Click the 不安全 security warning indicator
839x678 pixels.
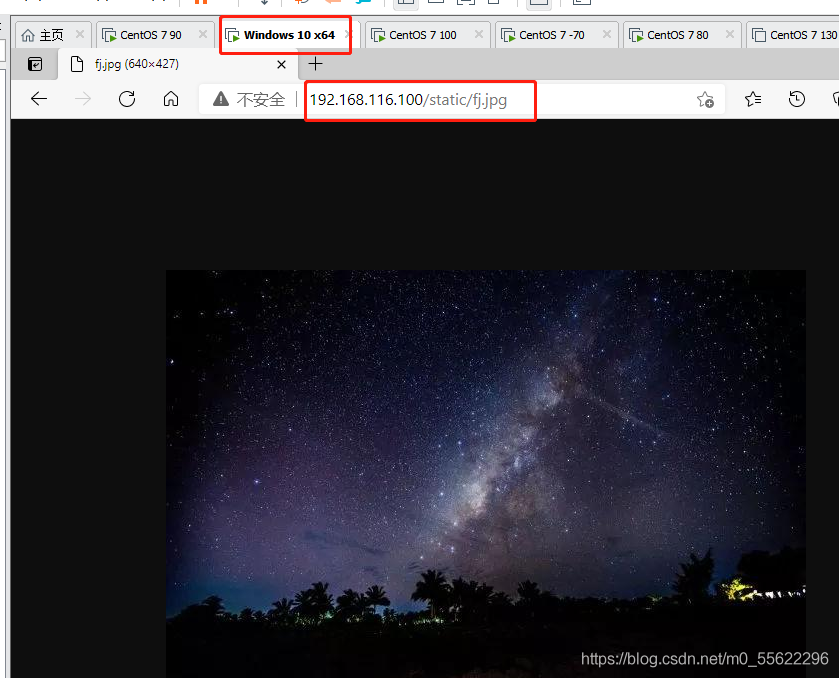[x=249, y=100]
